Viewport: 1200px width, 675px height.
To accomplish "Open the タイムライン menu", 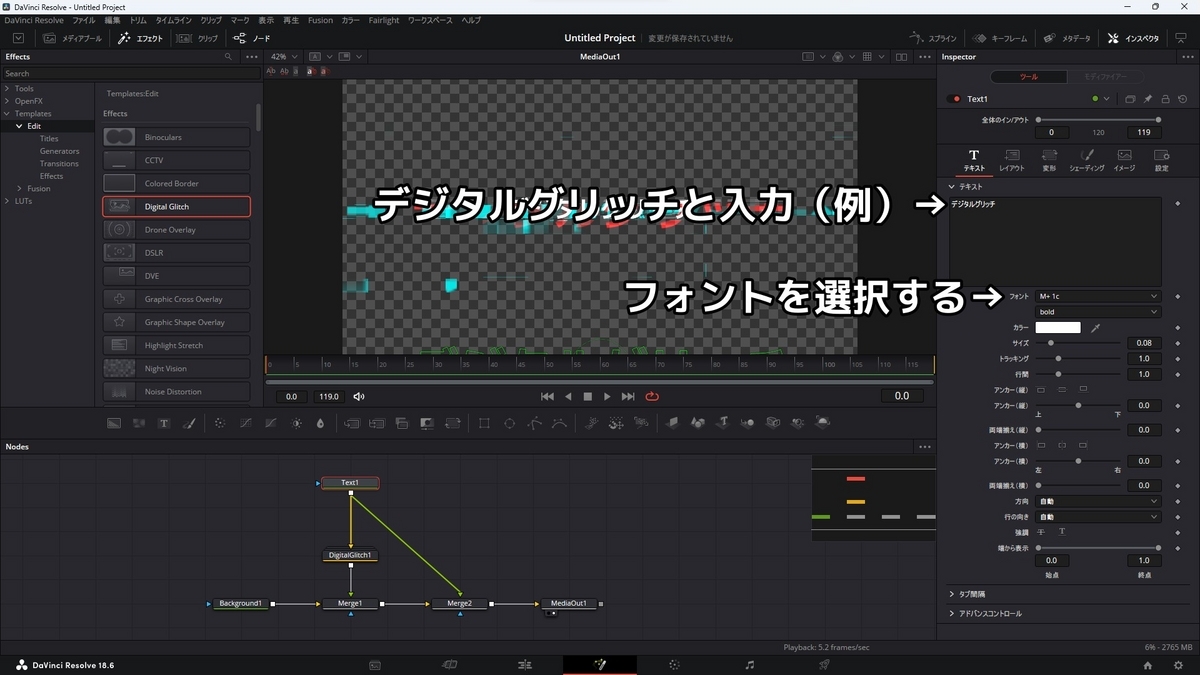I will pyautogui.click(x=172, y=19).
